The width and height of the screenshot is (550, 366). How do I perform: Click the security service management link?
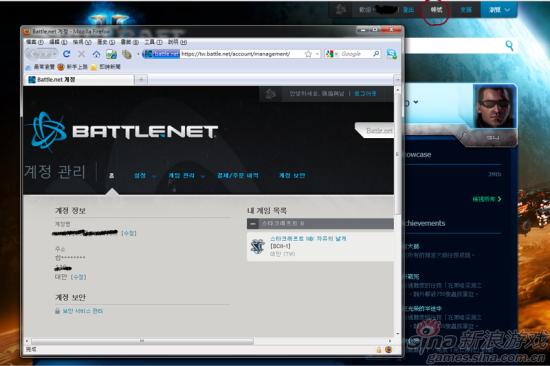[x=83, y=311]
